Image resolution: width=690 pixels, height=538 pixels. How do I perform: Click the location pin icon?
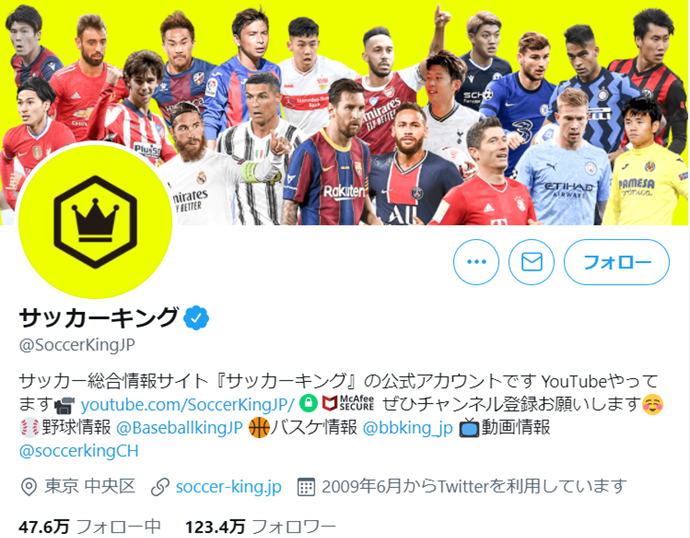click(x=29, y=487)
